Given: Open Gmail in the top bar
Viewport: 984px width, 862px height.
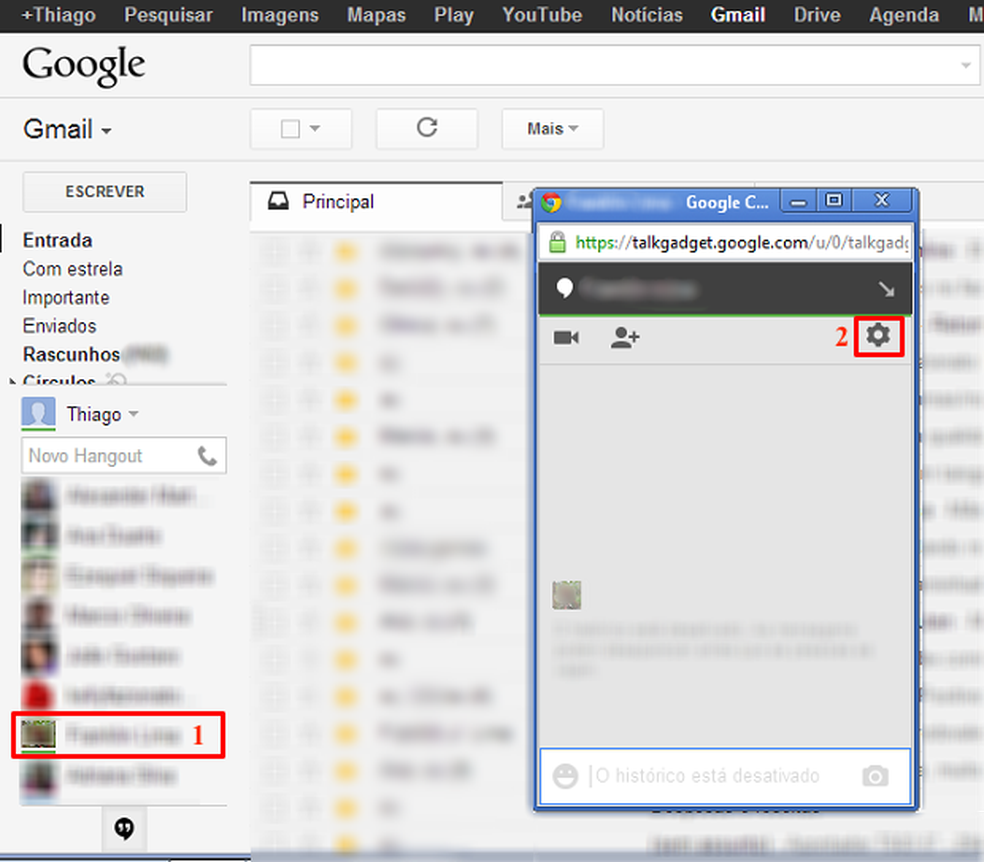Looking at the screenshot, I should tap(738, 15).
